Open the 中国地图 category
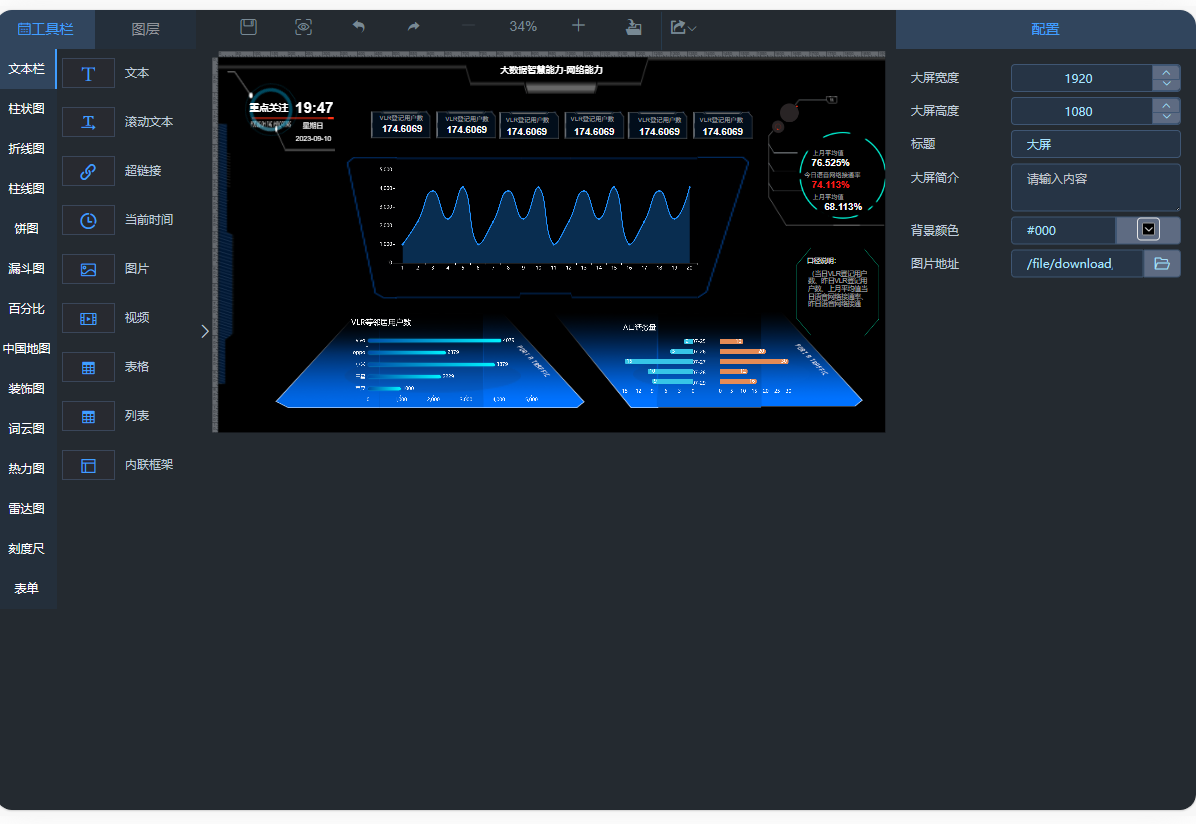 pyautogui.click(x=27, y=349)
